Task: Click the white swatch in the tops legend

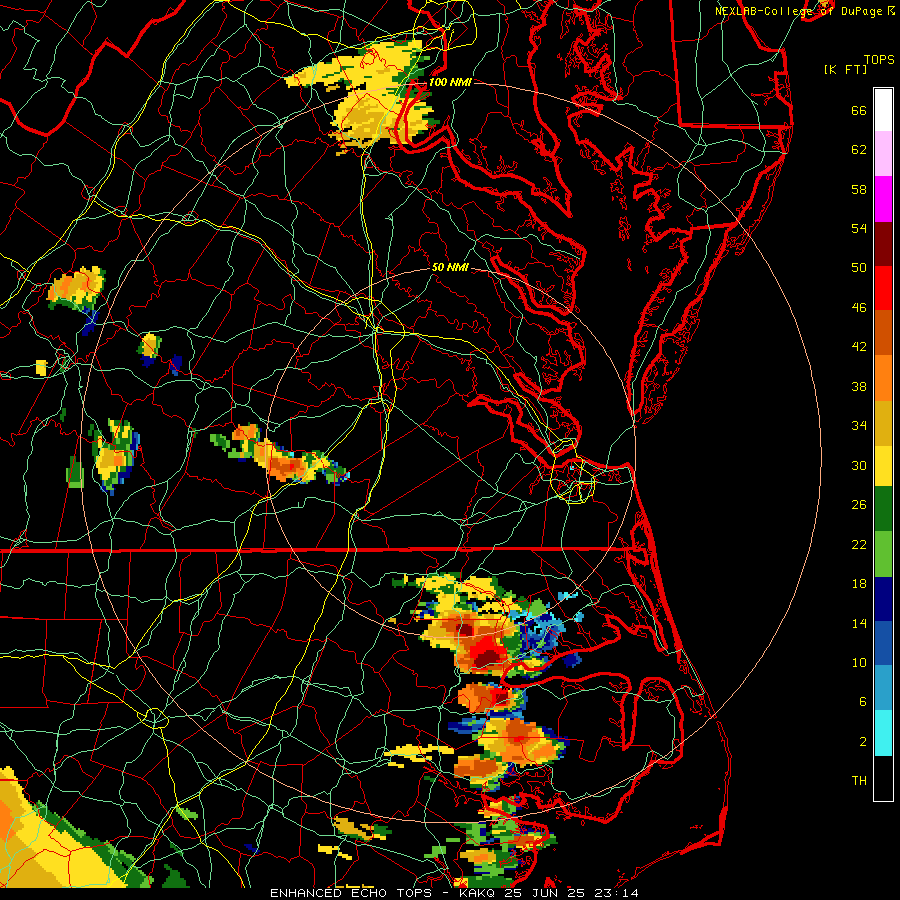Action: coord(883,110)
